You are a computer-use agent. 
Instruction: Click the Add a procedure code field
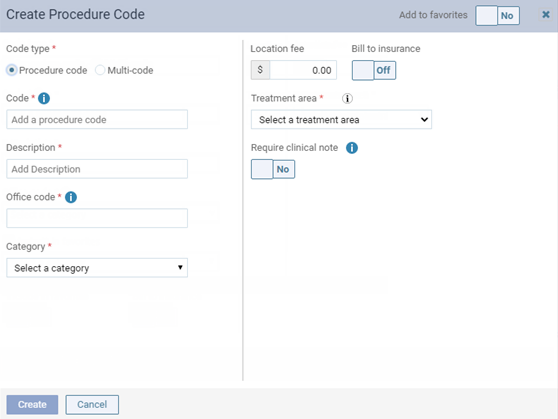97,119
